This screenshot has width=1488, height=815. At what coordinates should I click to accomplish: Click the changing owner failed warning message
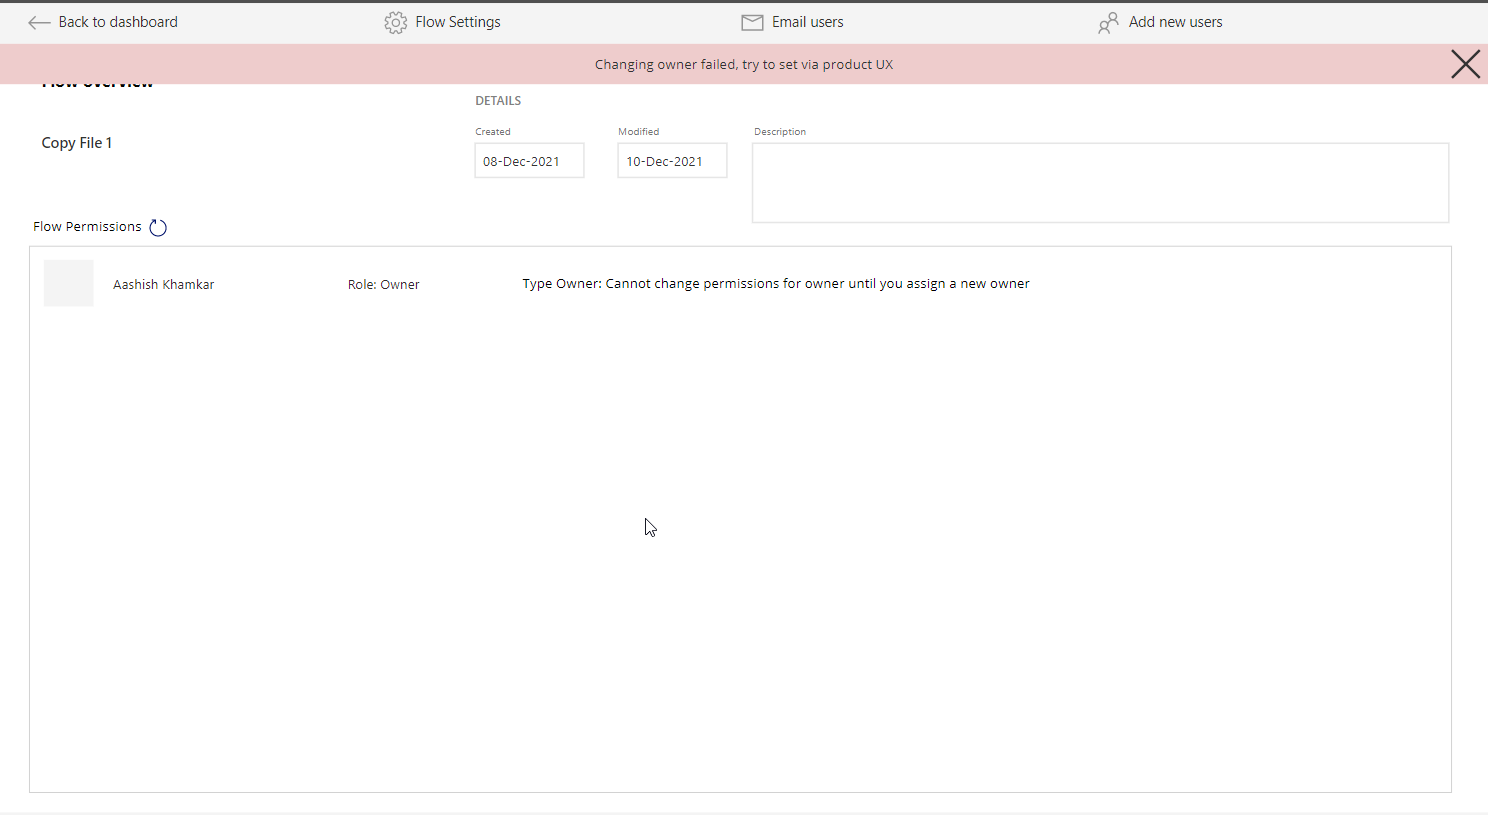pyautogui.click(x=744, y=63)
